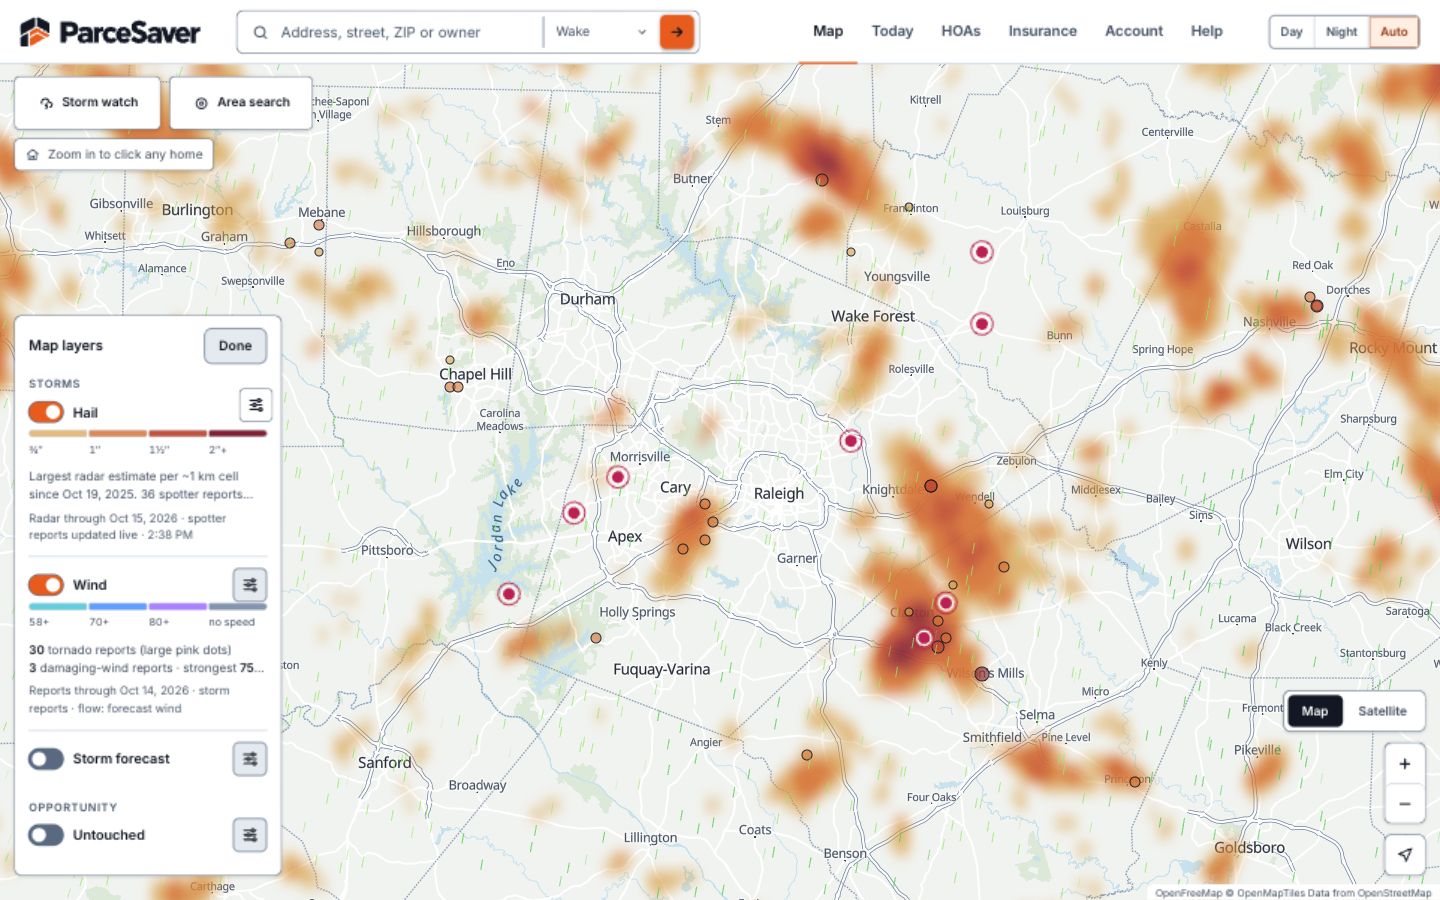Zoom out with the minus button
The height and width of the screenshot is (900, 1440).
pos(1404,804)
